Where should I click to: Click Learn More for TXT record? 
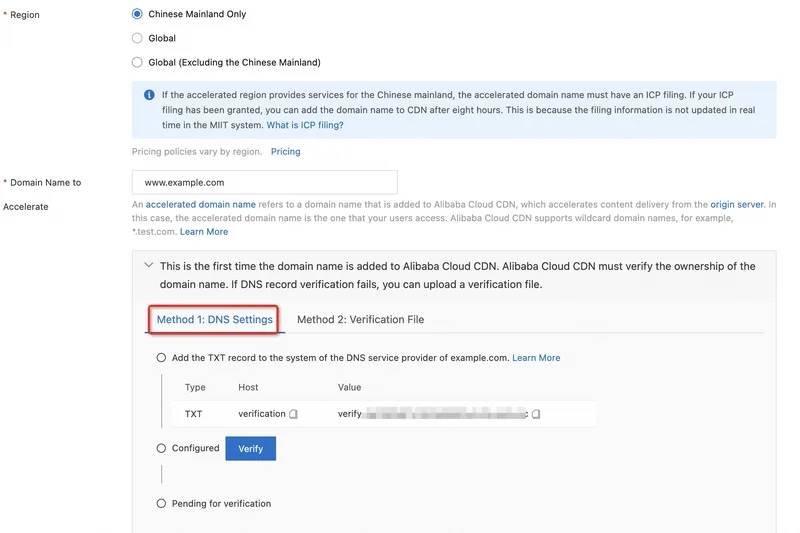pyautogui.click(x=536, y=358)
